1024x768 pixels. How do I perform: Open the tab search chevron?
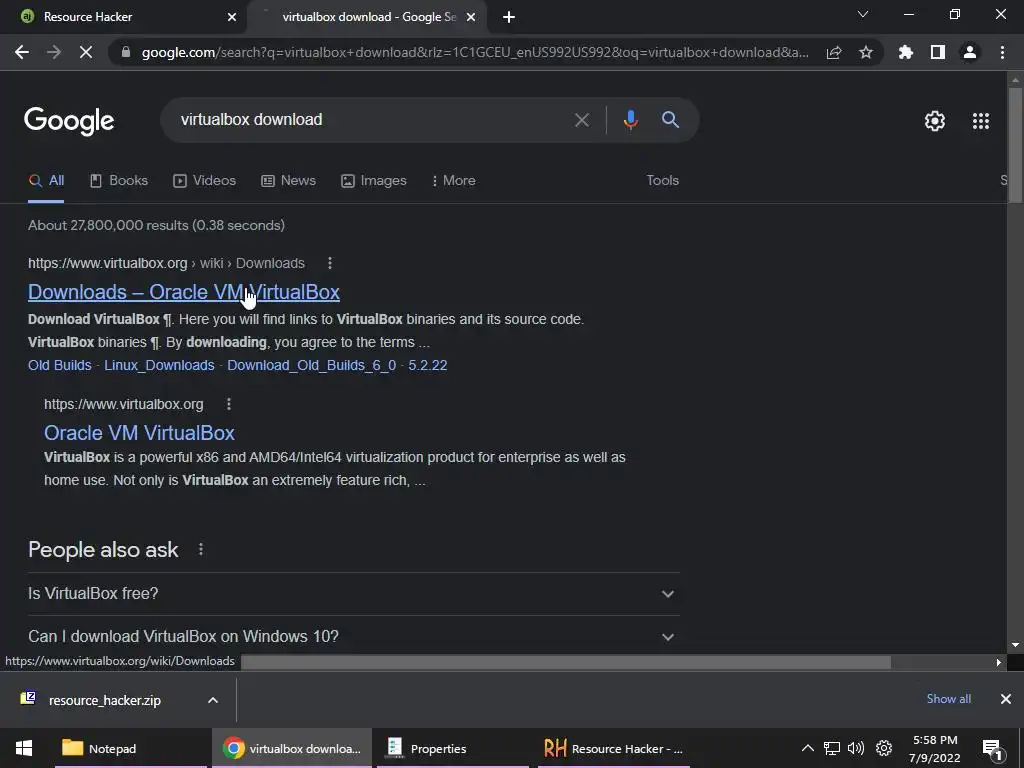[863, 14]
